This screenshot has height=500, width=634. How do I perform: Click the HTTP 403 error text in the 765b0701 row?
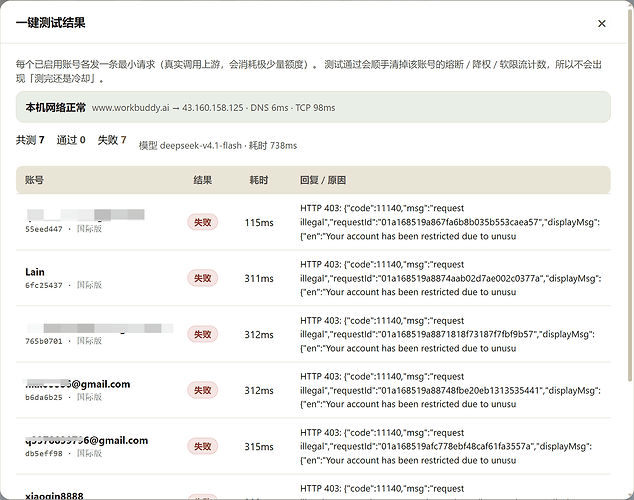click(447, 334)
